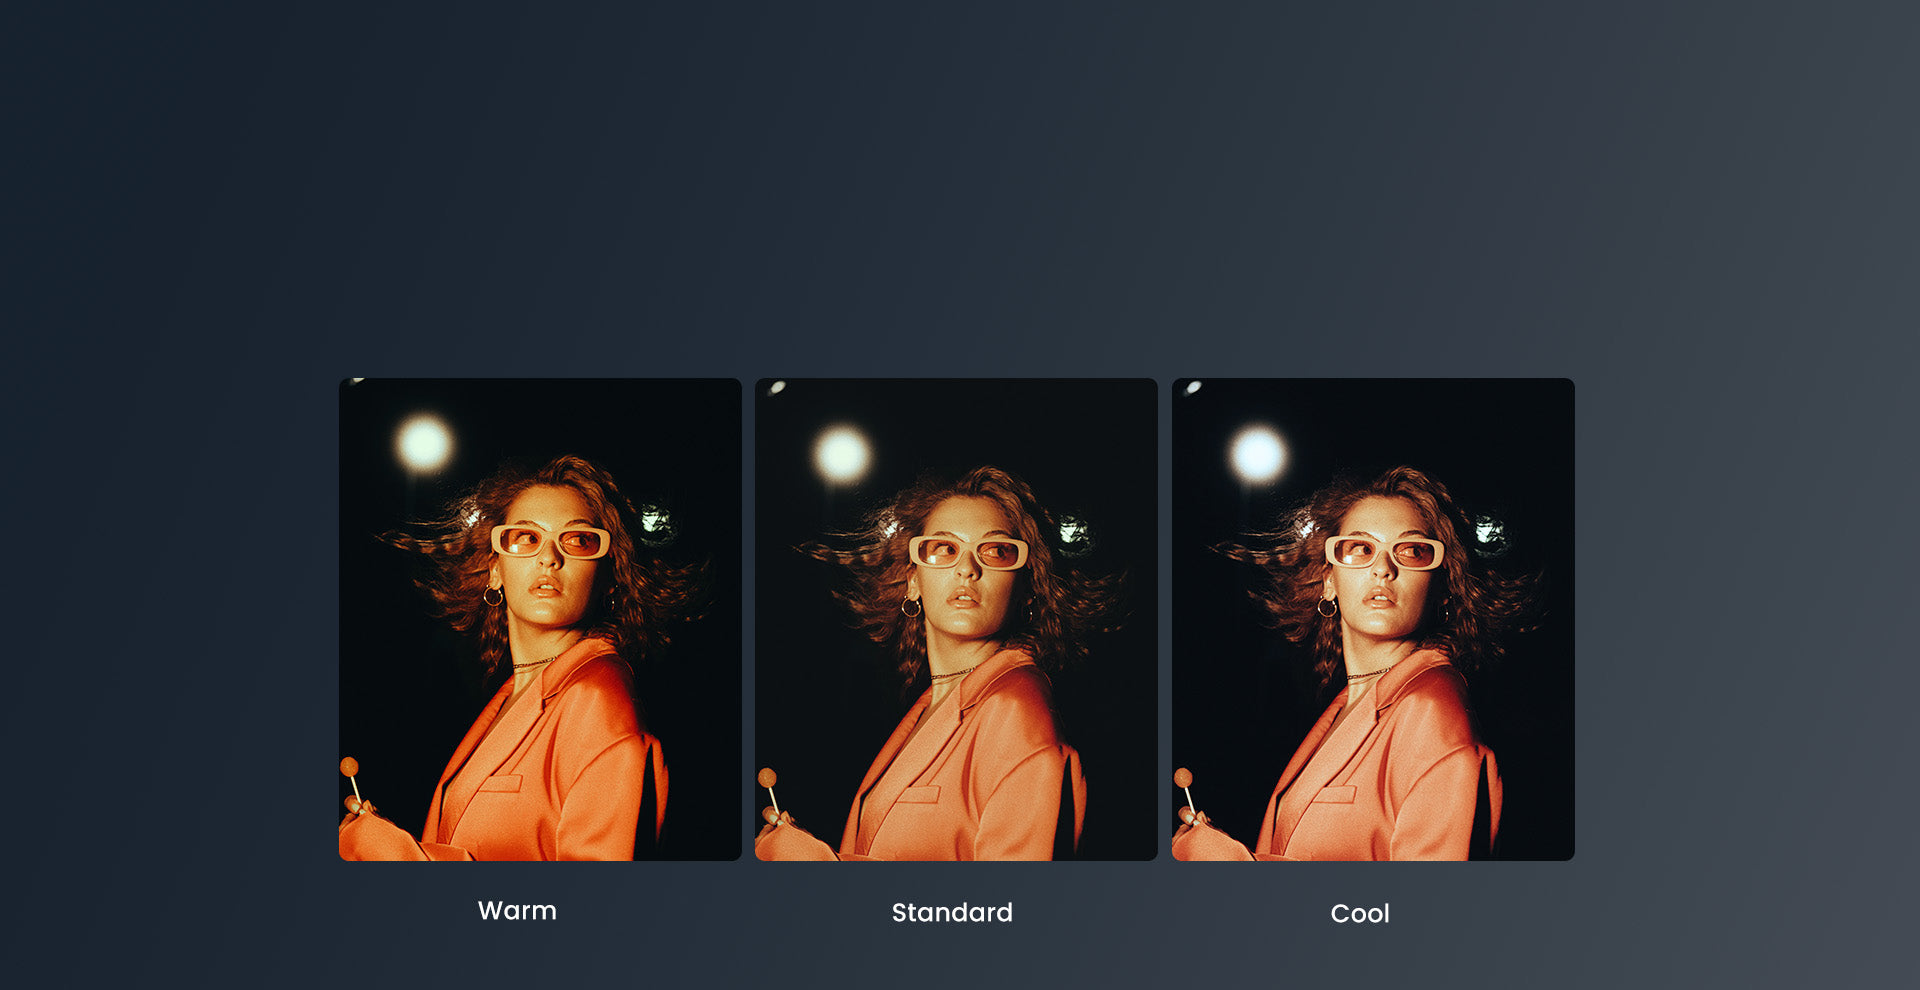The height and width of the screenshot is (990, 1920).
Task: Click the sunglasses in the Warm photo
Action: pyautogui.click(x=550, y=542)
